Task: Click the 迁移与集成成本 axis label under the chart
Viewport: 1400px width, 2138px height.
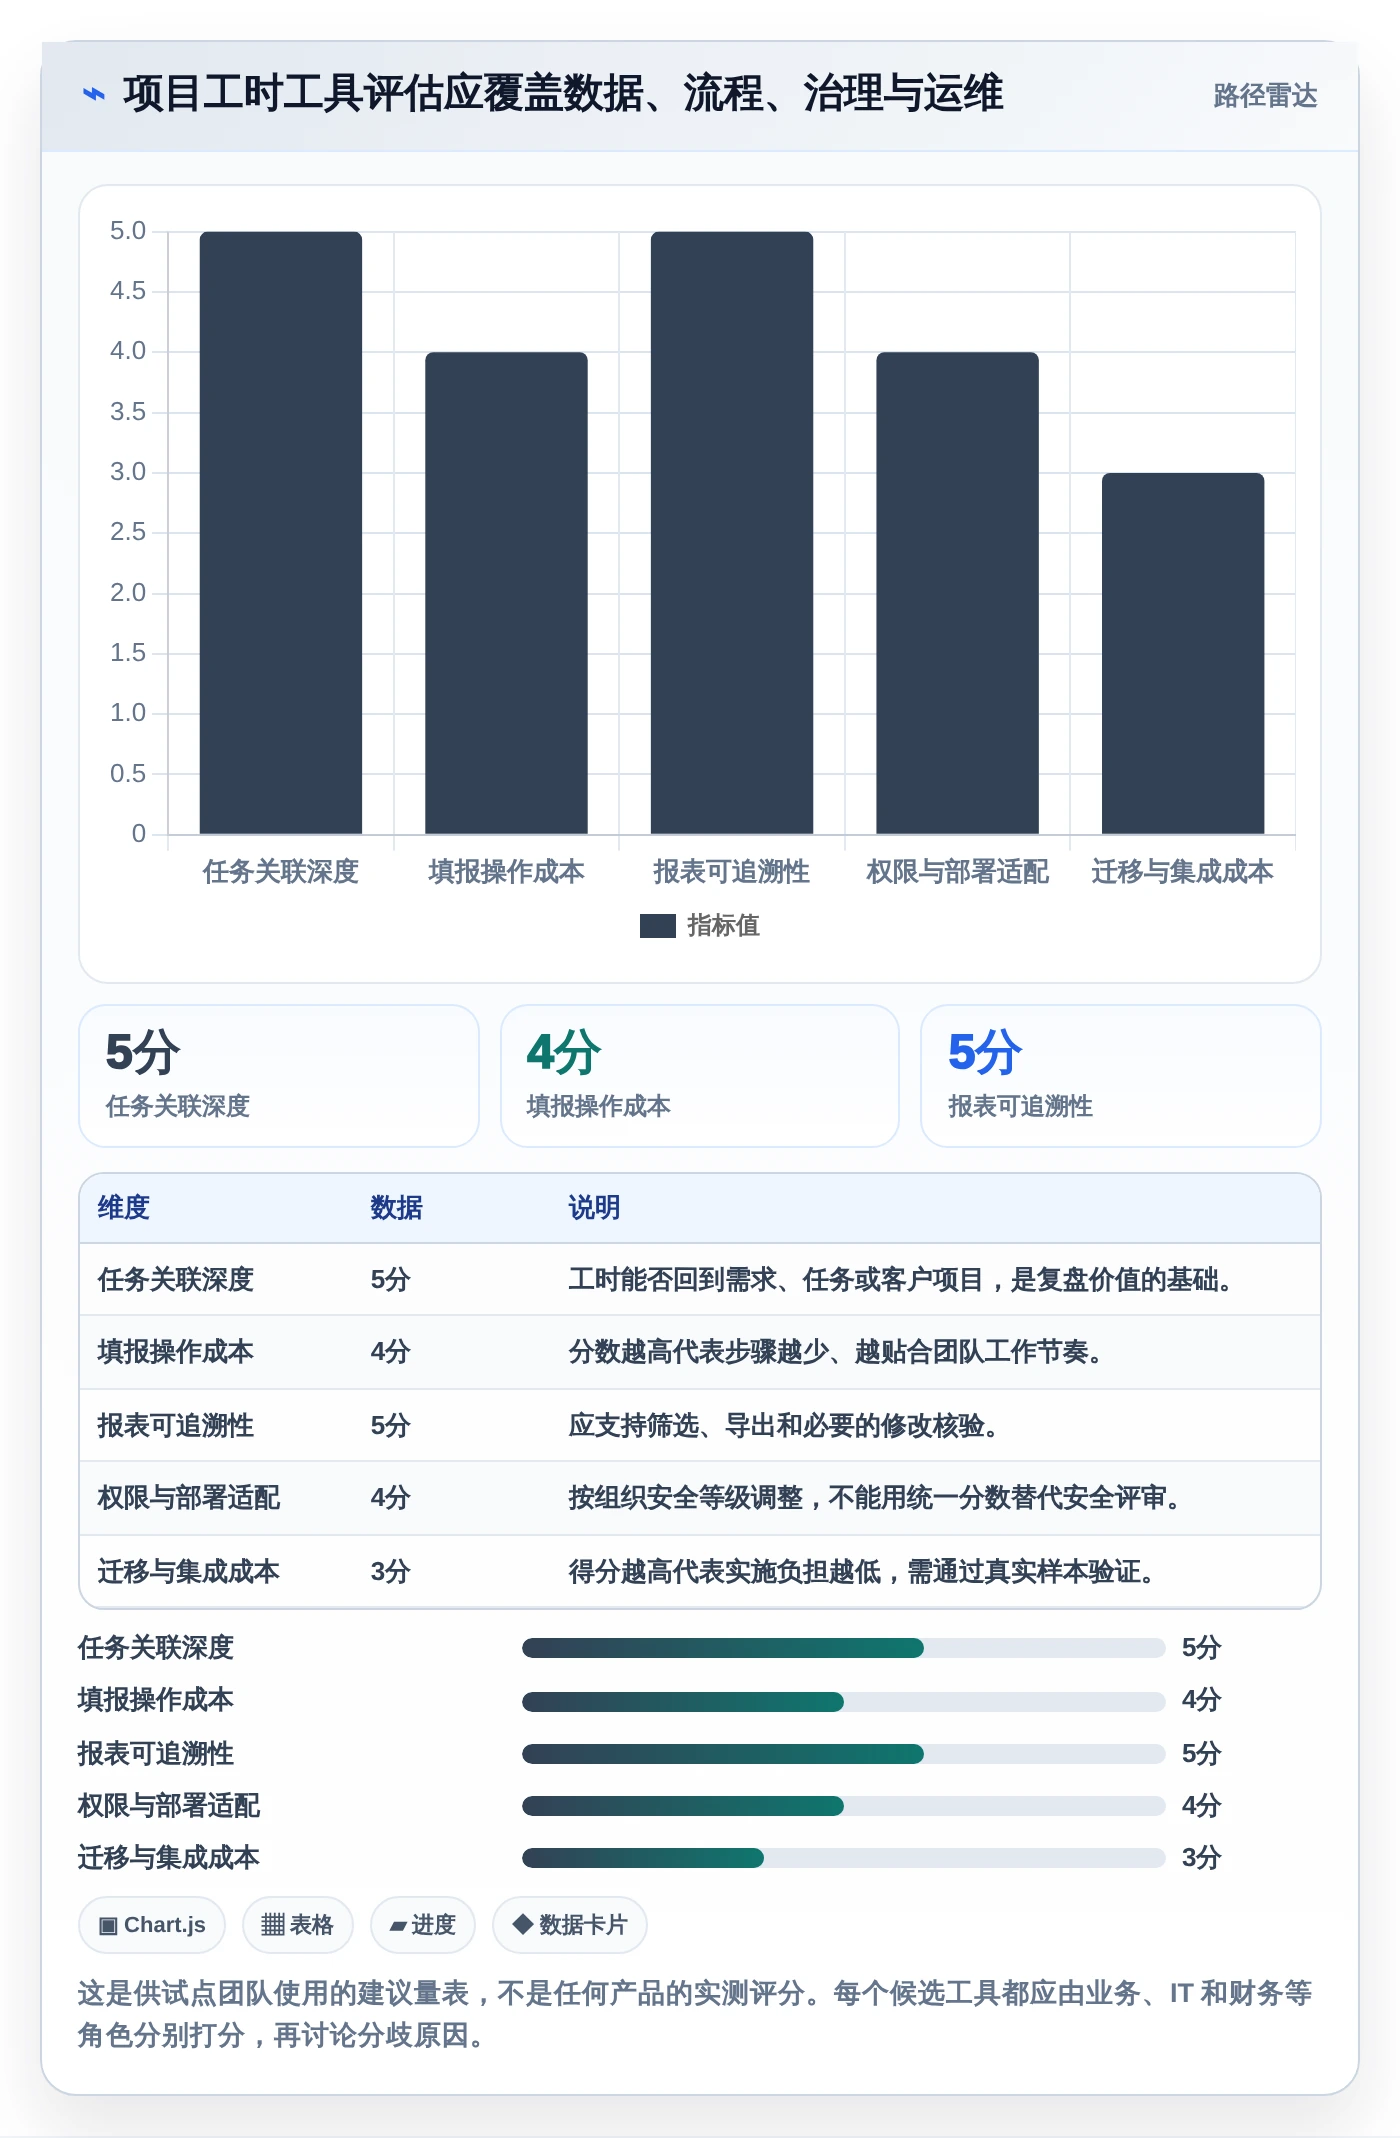Action: [x=1183, y=872]
